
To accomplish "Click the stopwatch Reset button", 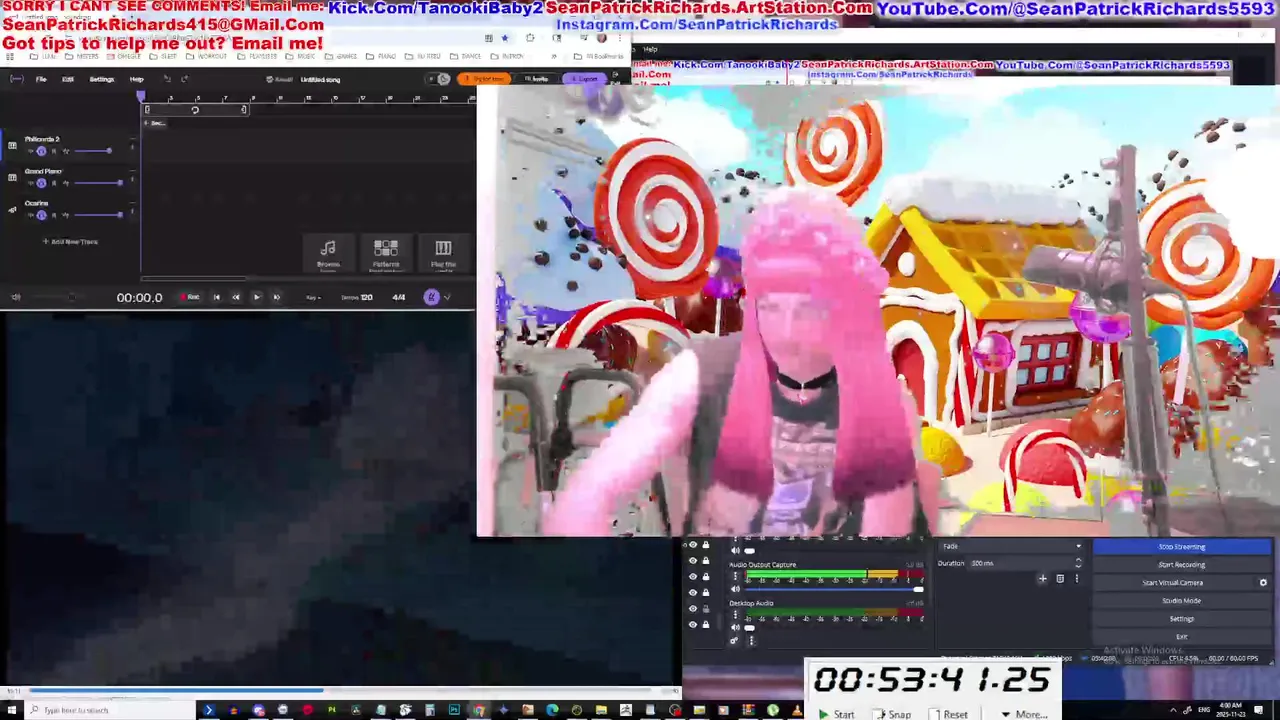I will click(x=949, y=714).
